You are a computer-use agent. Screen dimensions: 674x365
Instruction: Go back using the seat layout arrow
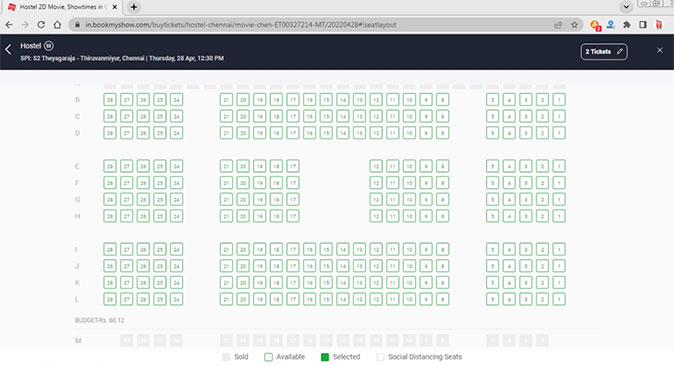click(8, 49)
